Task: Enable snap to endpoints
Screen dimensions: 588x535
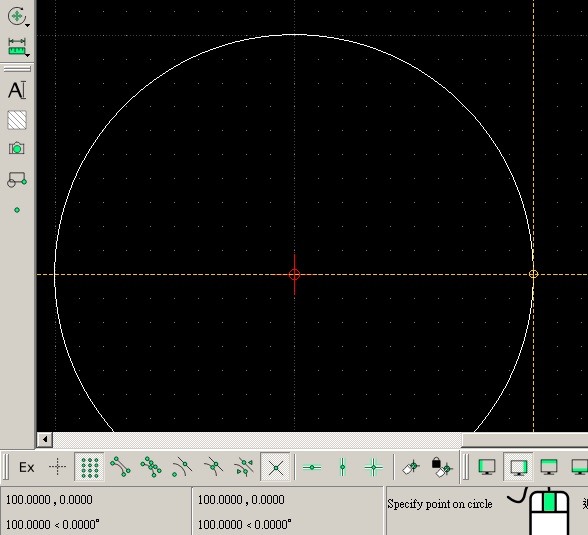Action: [x=120, y=467]
